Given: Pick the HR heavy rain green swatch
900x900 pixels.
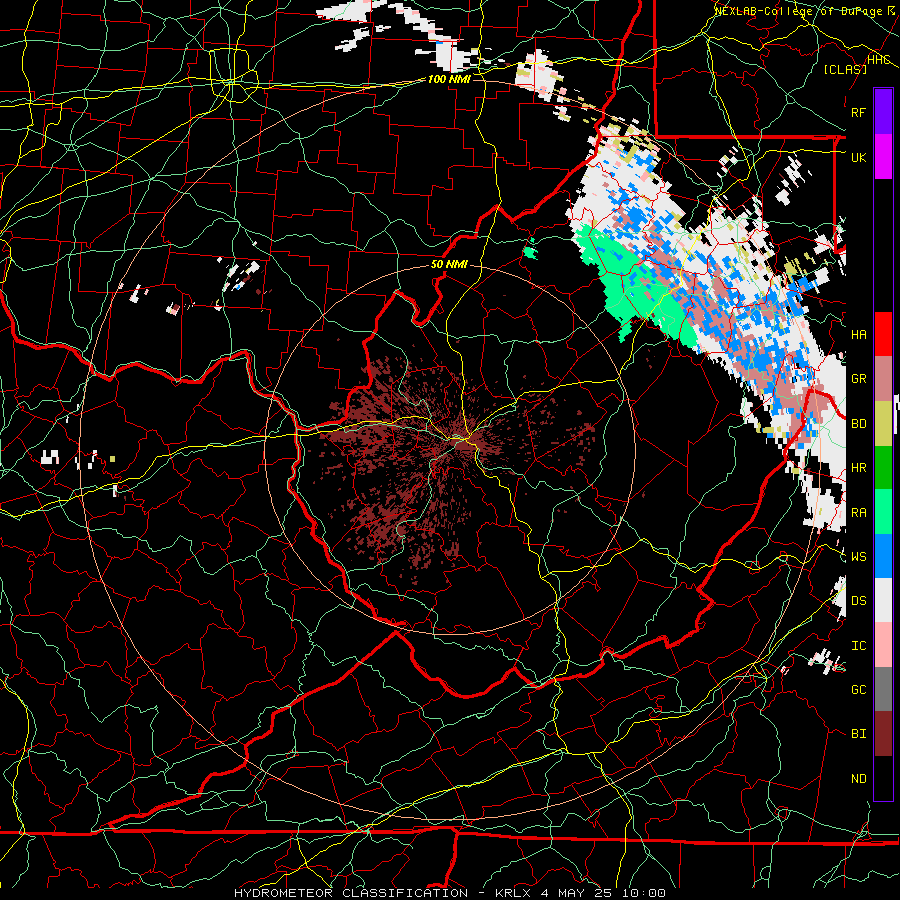Looking at the screenshot, I should point(883,468).
